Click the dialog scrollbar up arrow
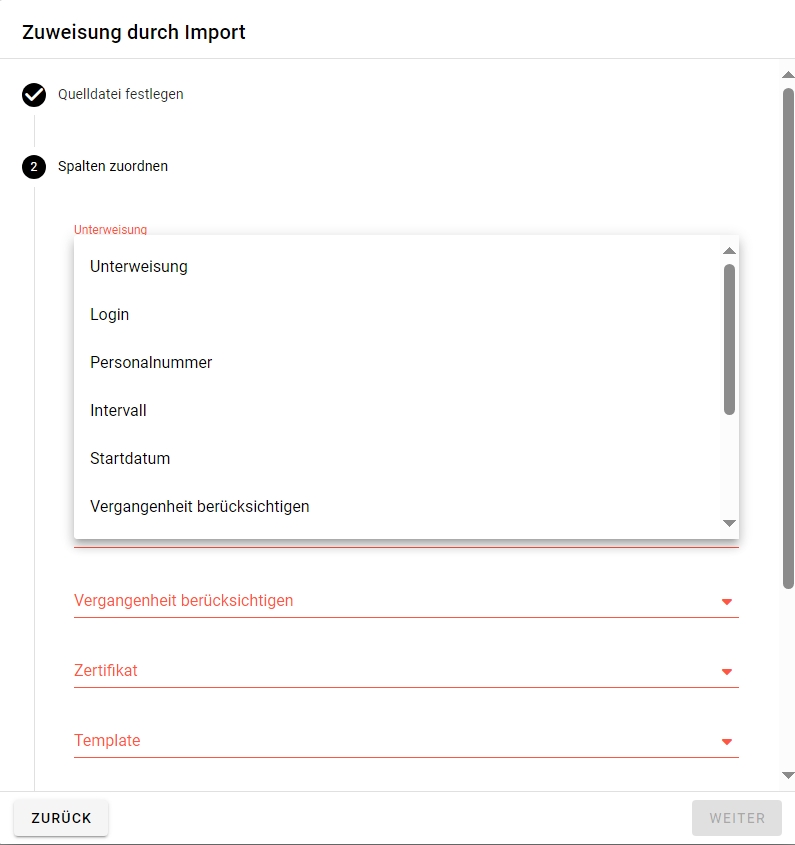 pos(788,75)
